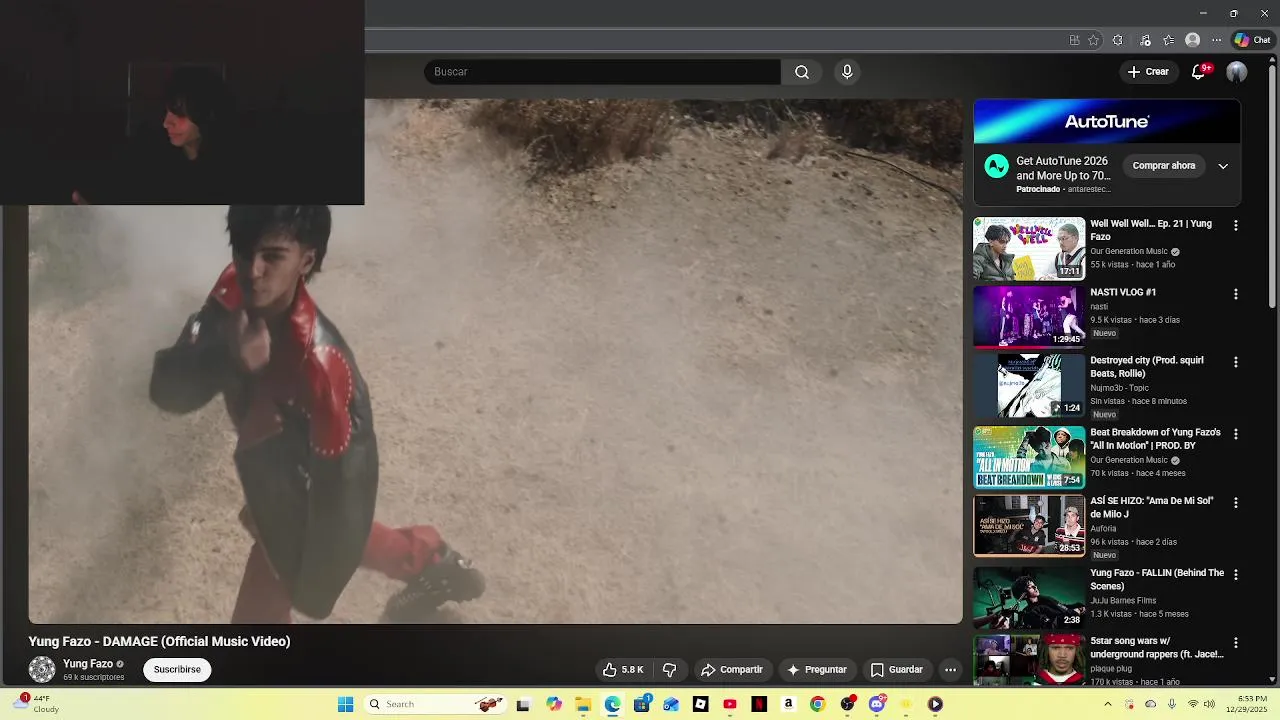Click the Yung Fazo channel avatar
Viewport: 1280px width, 720px height.
click(x=42, y=670)
